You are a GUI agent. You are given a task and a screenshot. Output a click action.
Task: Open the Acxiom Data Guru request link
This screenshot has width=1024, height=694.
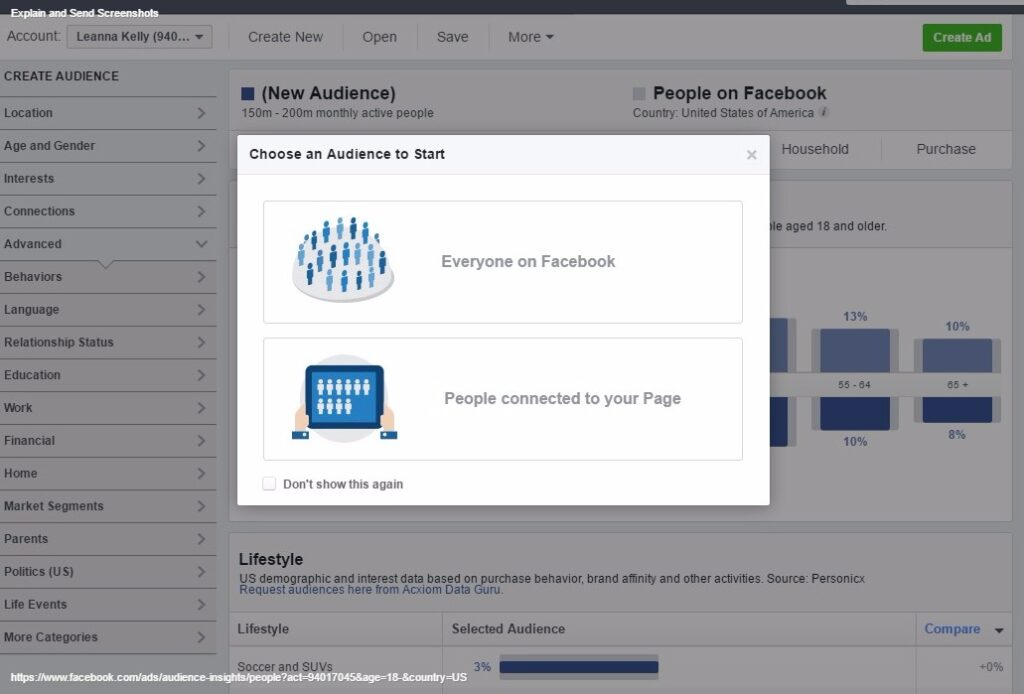click(x=371, y=590)
